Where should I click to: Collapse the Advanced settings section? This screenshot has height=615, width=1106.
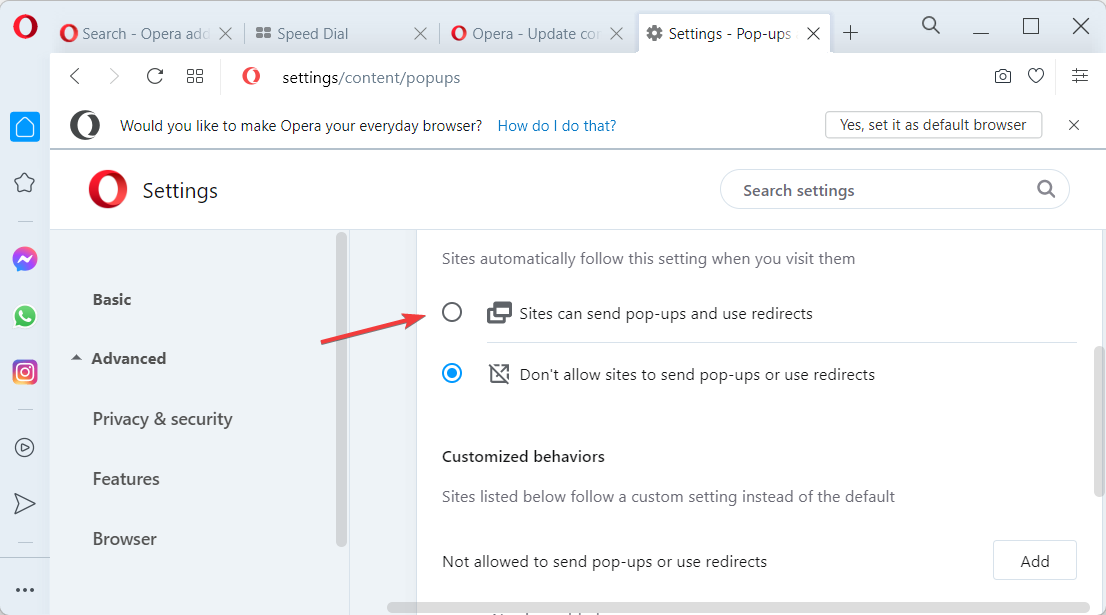[x=119, y=358]
